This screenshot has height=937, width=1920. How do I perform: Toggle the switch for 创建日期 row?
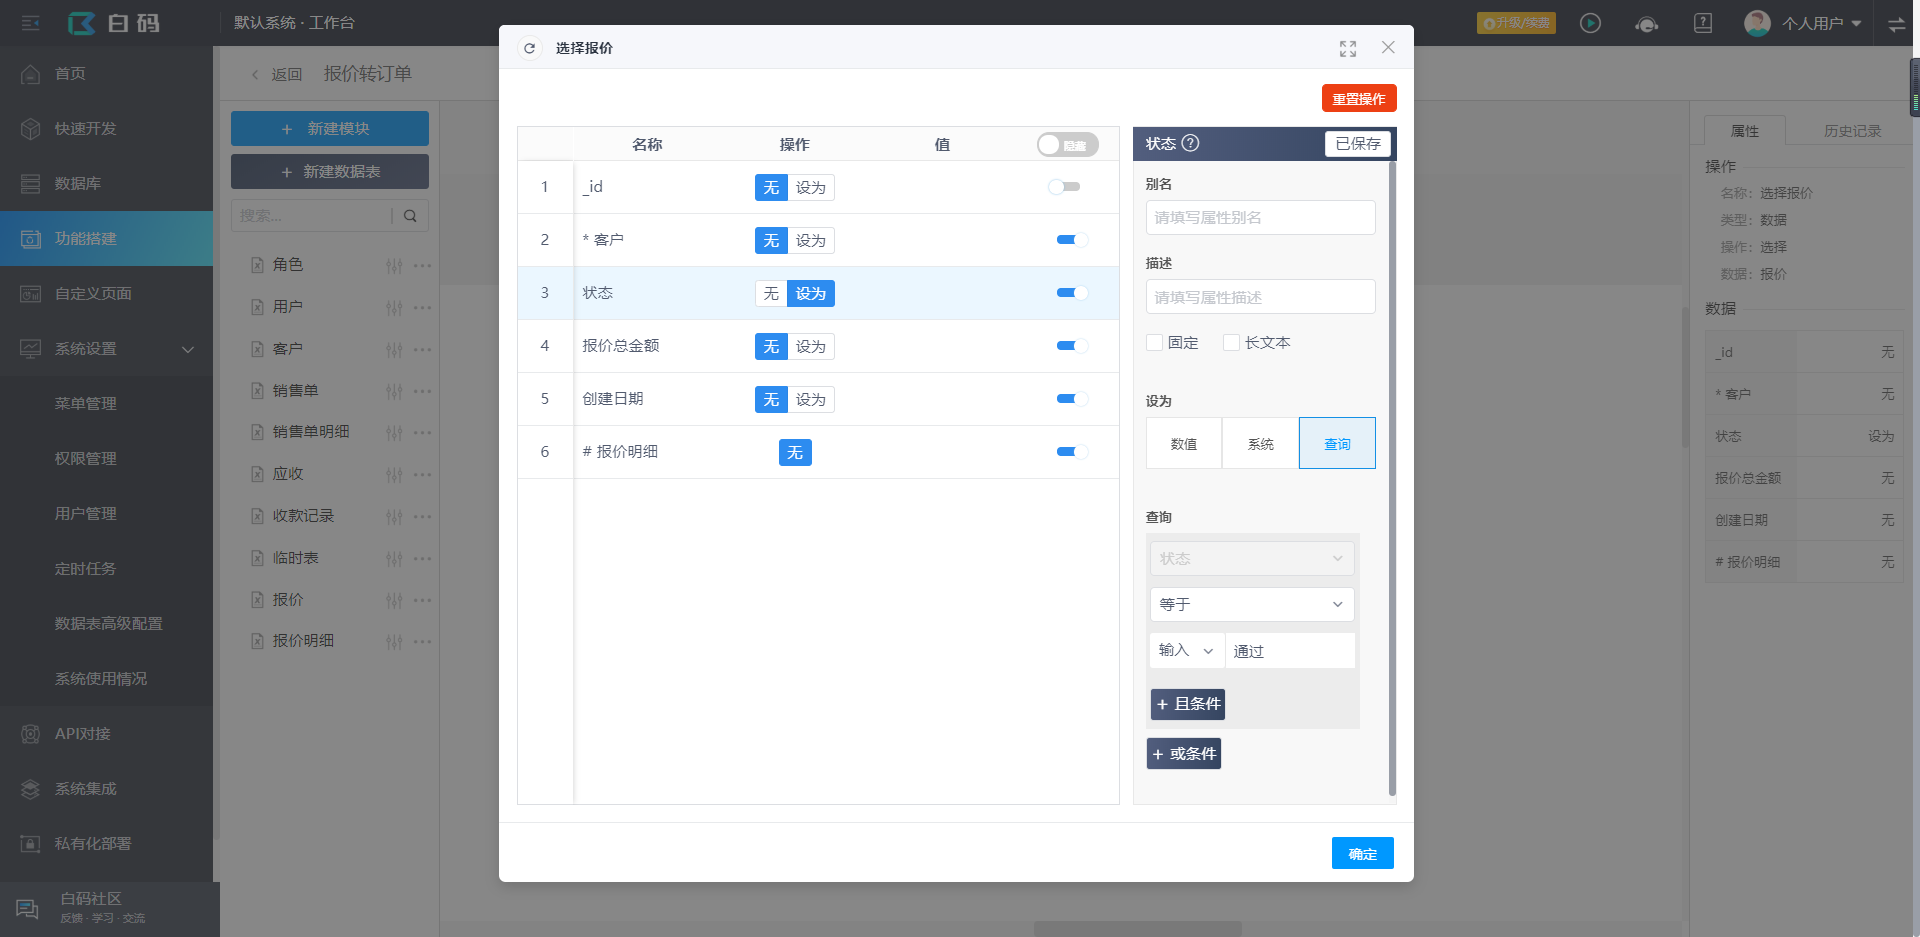pyautogui.click(x=1072, y=399)
